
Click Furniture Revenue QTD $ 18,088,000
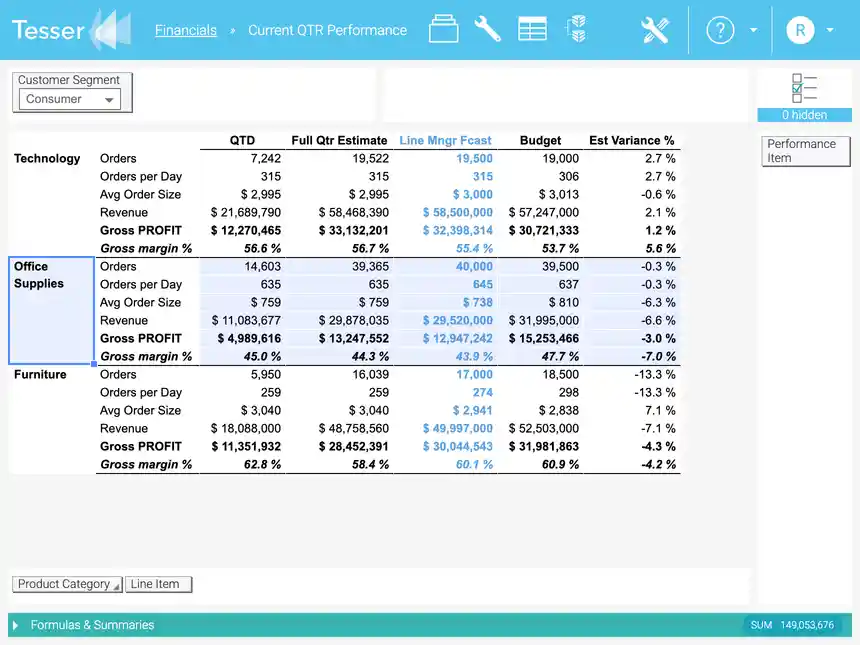pyautogui.click(x=246, y=428)
